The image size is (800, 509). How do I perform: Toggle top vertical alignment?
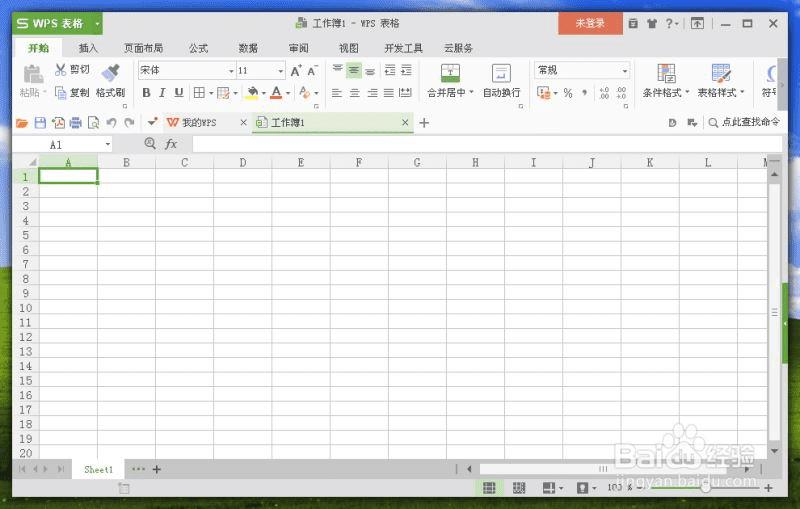tap(337, 70)
